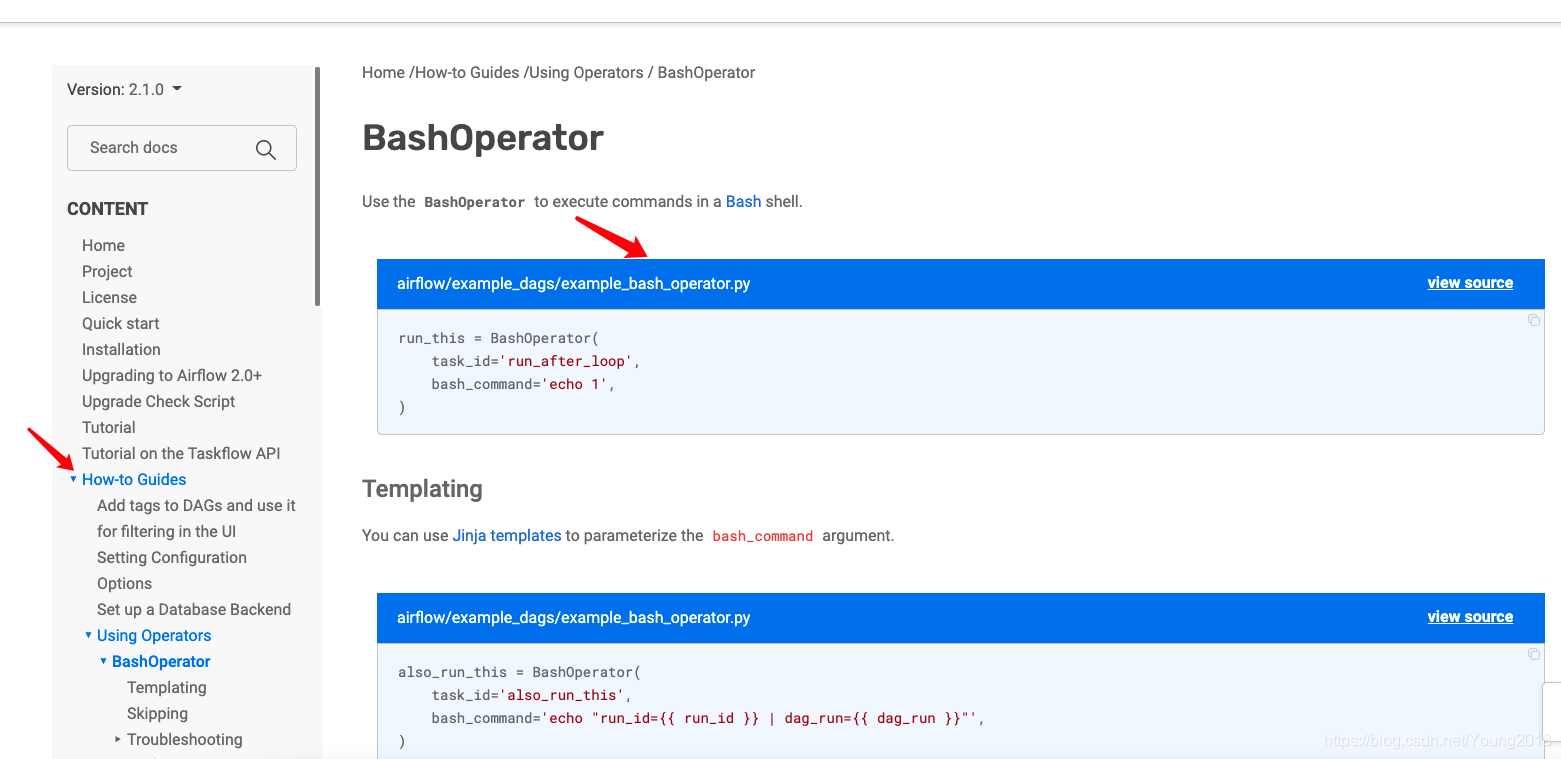Expand the Troubleshooting tree item
1561x759 pixels.
click(118, 739)
